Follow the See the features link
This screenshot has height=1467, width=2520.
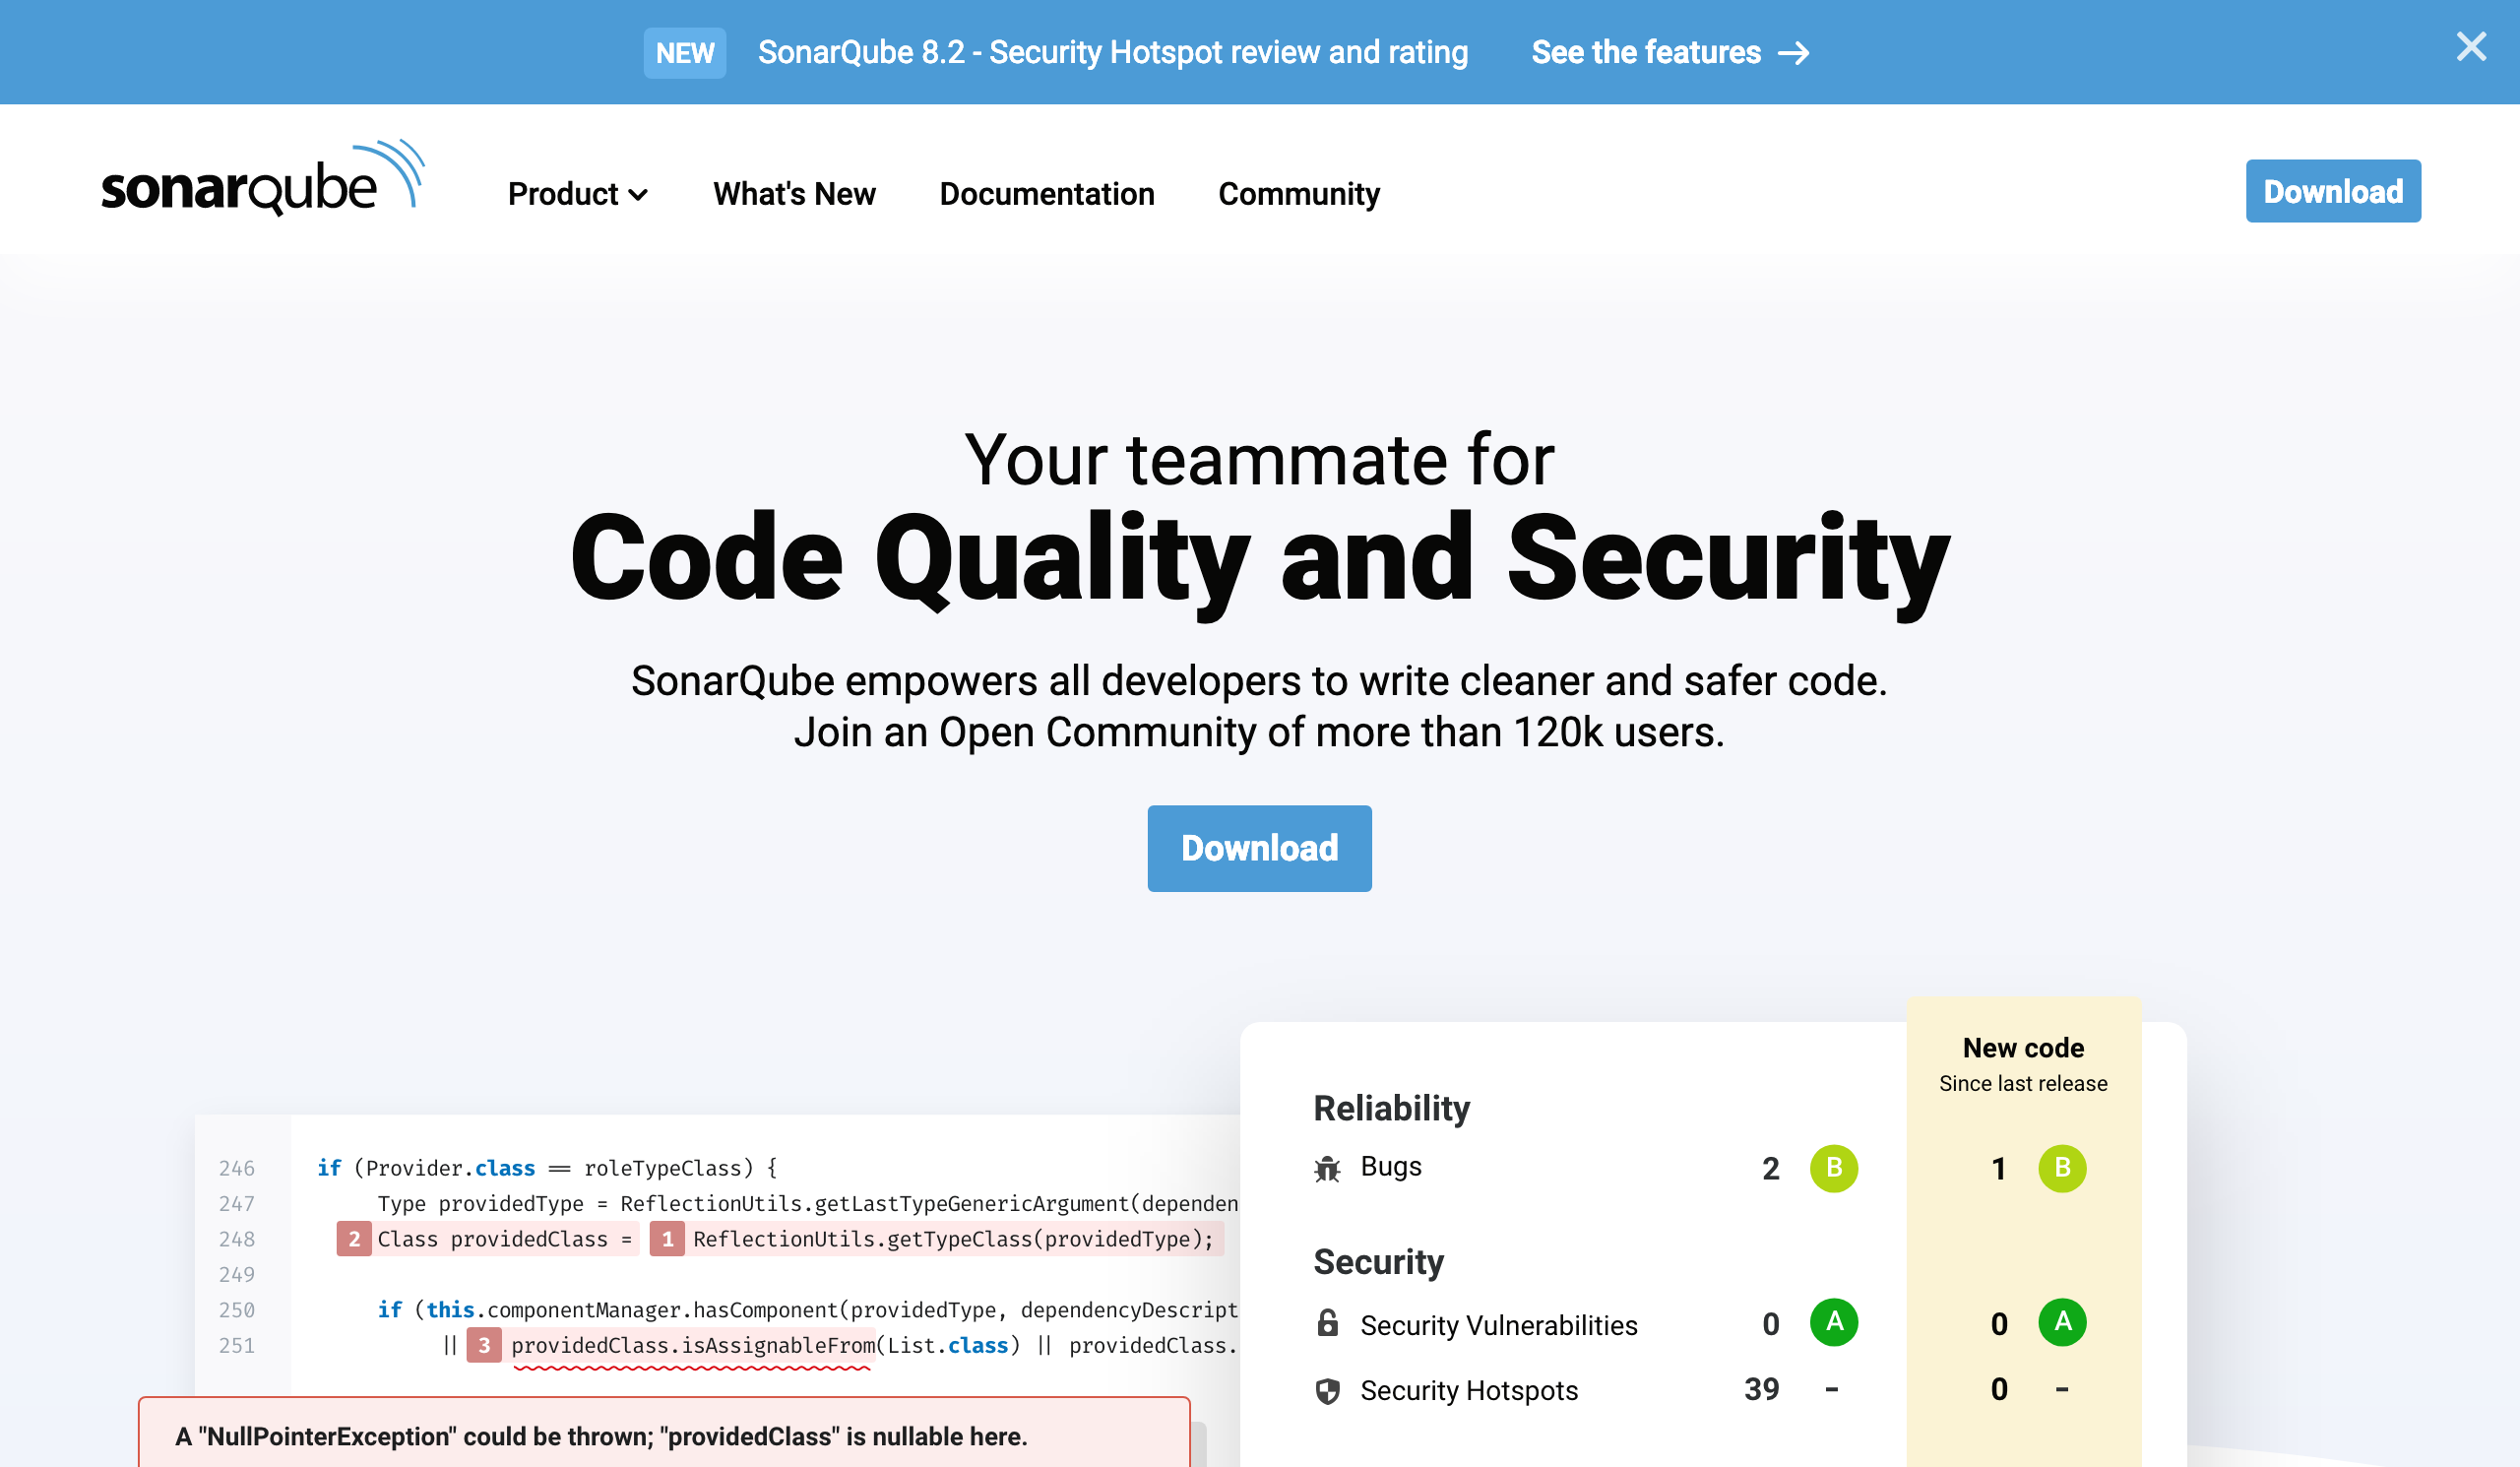[x=1646, y=52]
